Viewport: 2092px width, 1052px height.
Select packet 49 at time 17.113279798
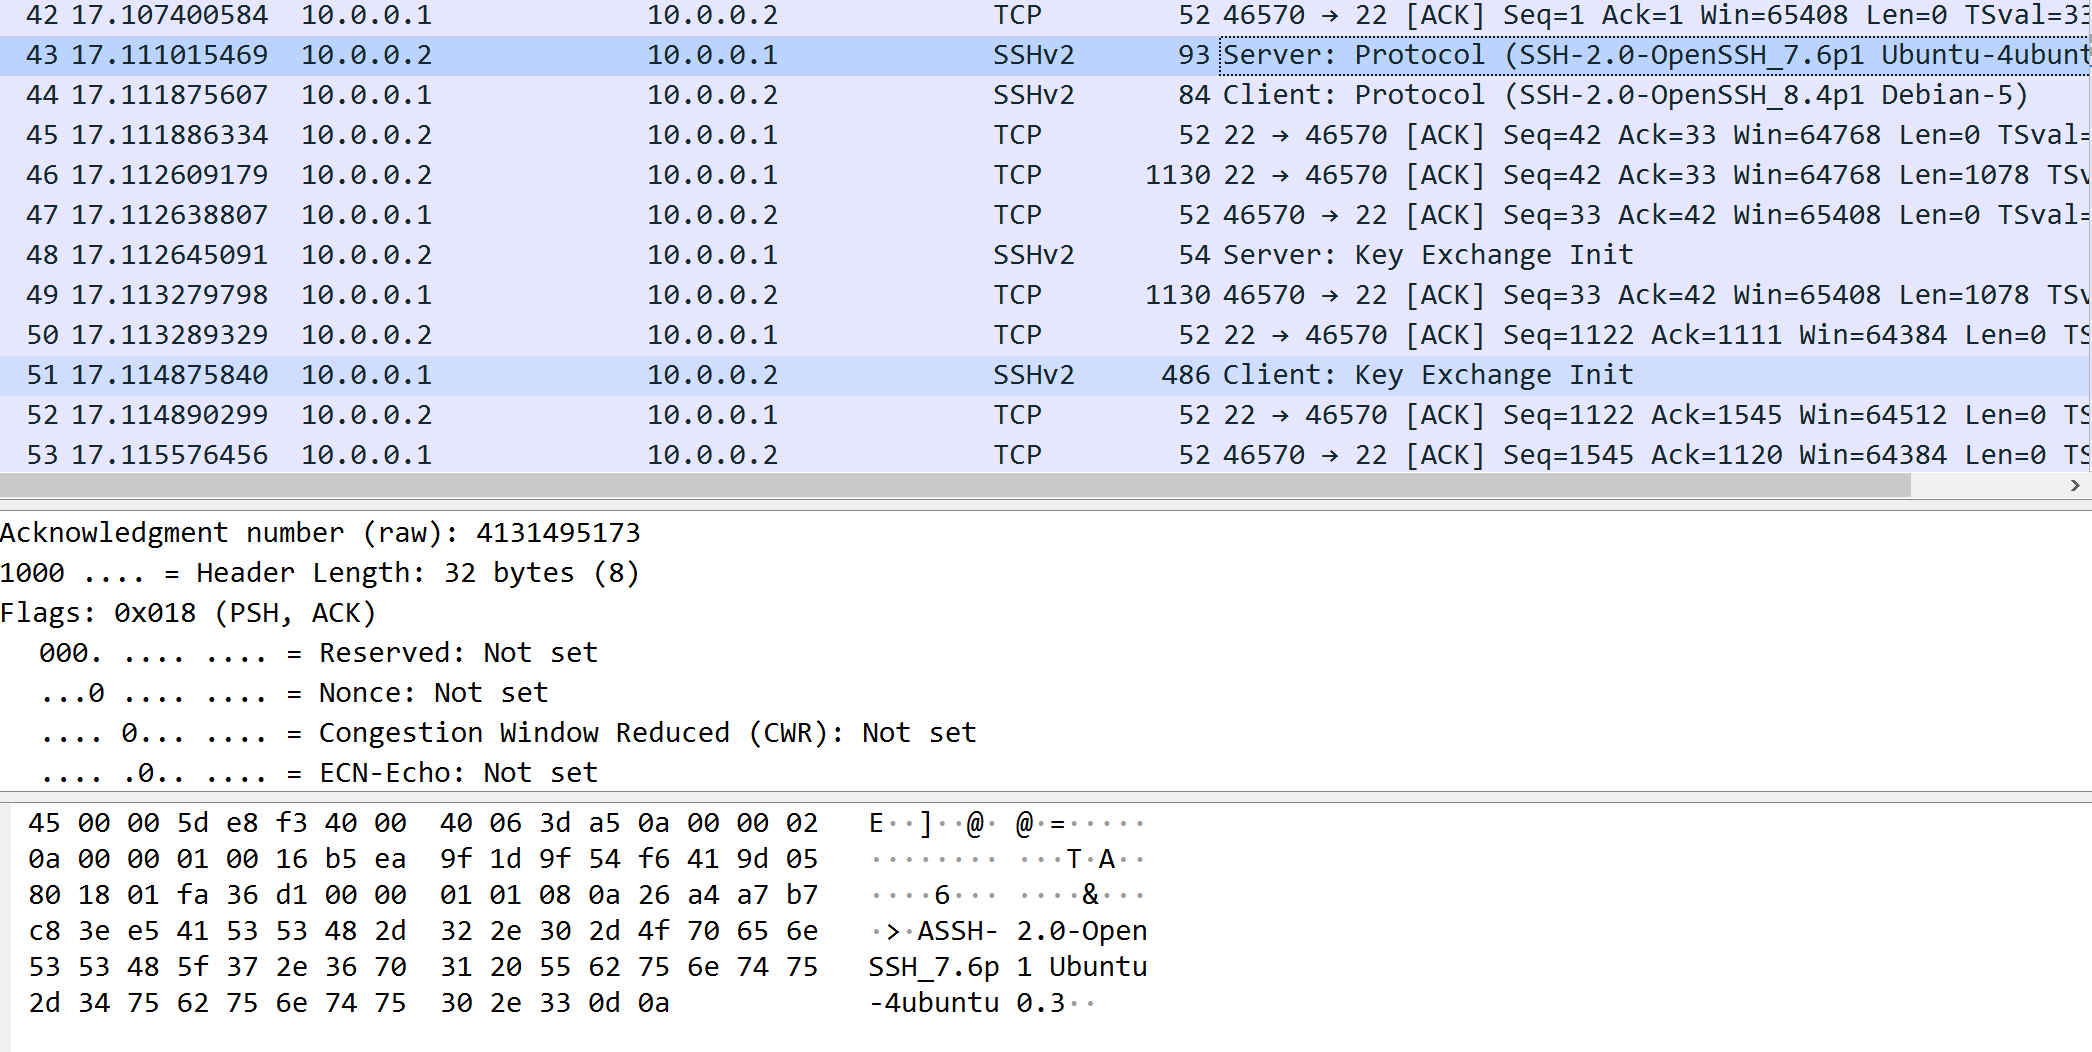[1045, 295]
